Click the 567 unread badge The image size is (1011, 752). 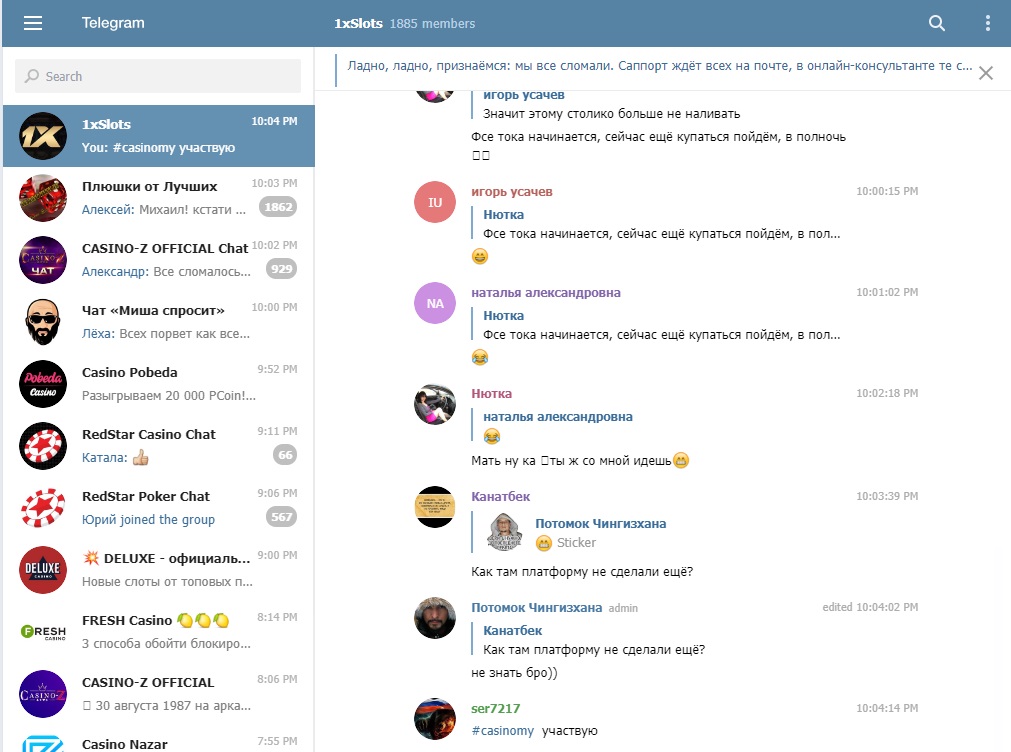(281, 517)
